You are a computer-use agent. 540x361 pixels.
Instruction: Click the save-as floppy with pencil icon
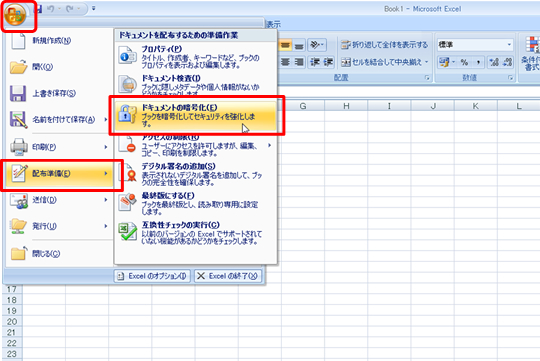[19, 120]
